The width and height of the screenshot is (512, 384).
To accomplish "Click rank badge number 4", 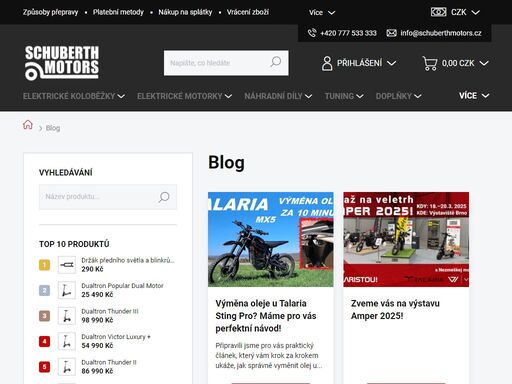I will [44, 341].
